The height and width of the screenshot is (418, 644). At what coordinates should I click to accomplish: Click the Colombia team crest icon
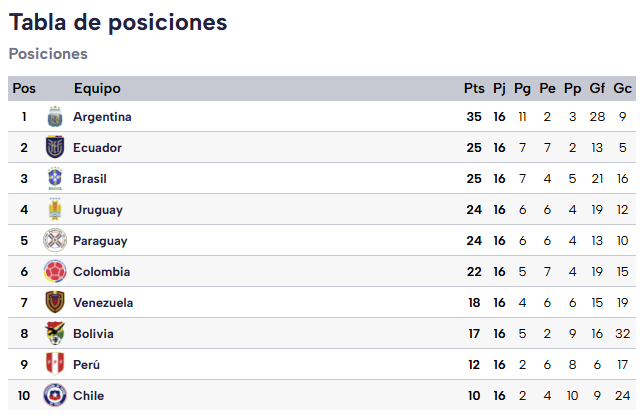pos(55,272)
